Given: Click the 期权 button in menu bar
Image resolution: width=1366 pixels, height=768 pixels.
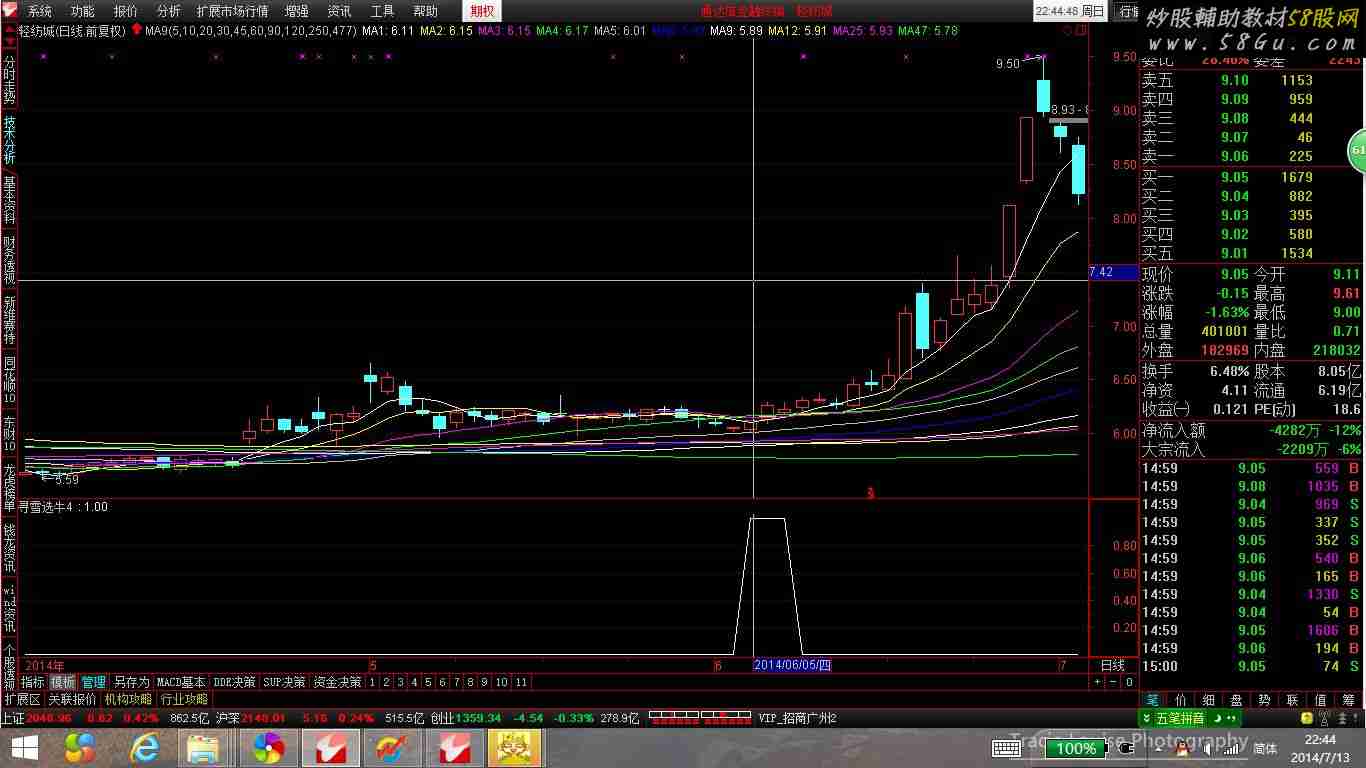Looking at the screenshot, I should click(x=482, y=11).
